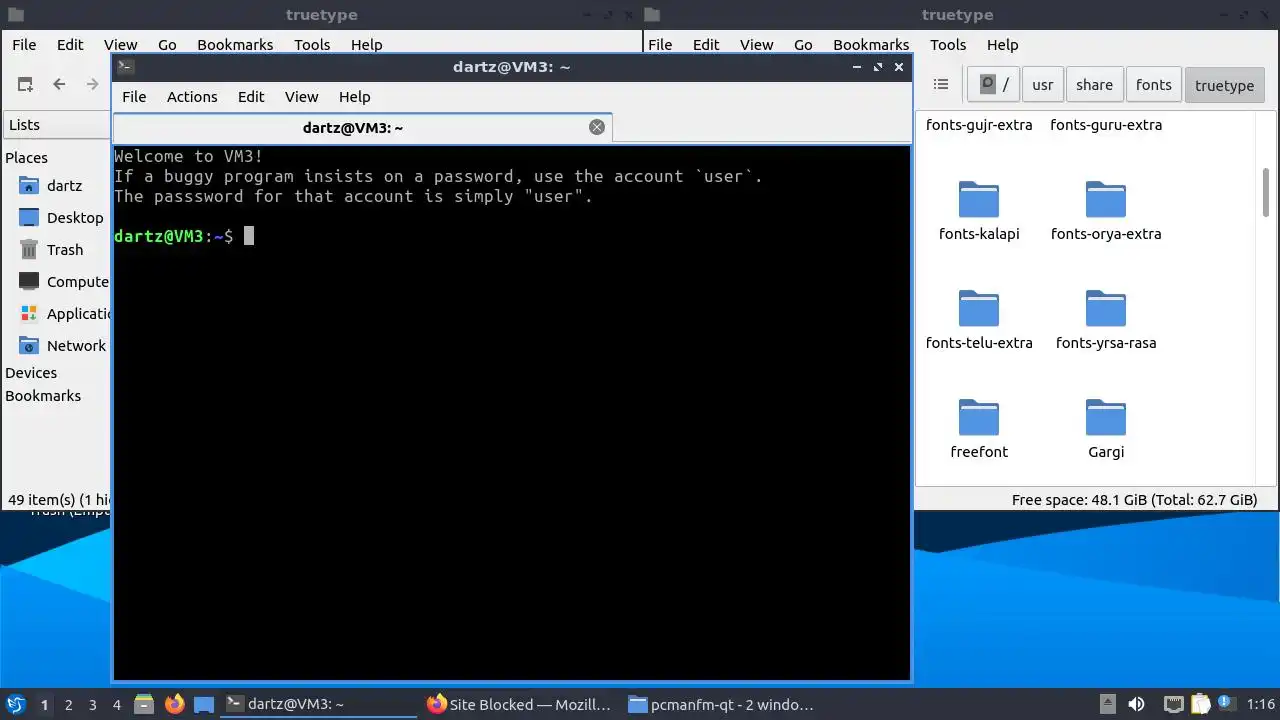This screenshot has height=720, width=1280.
Task: Switch to desktop workspace 3
Action: [92, 705]
